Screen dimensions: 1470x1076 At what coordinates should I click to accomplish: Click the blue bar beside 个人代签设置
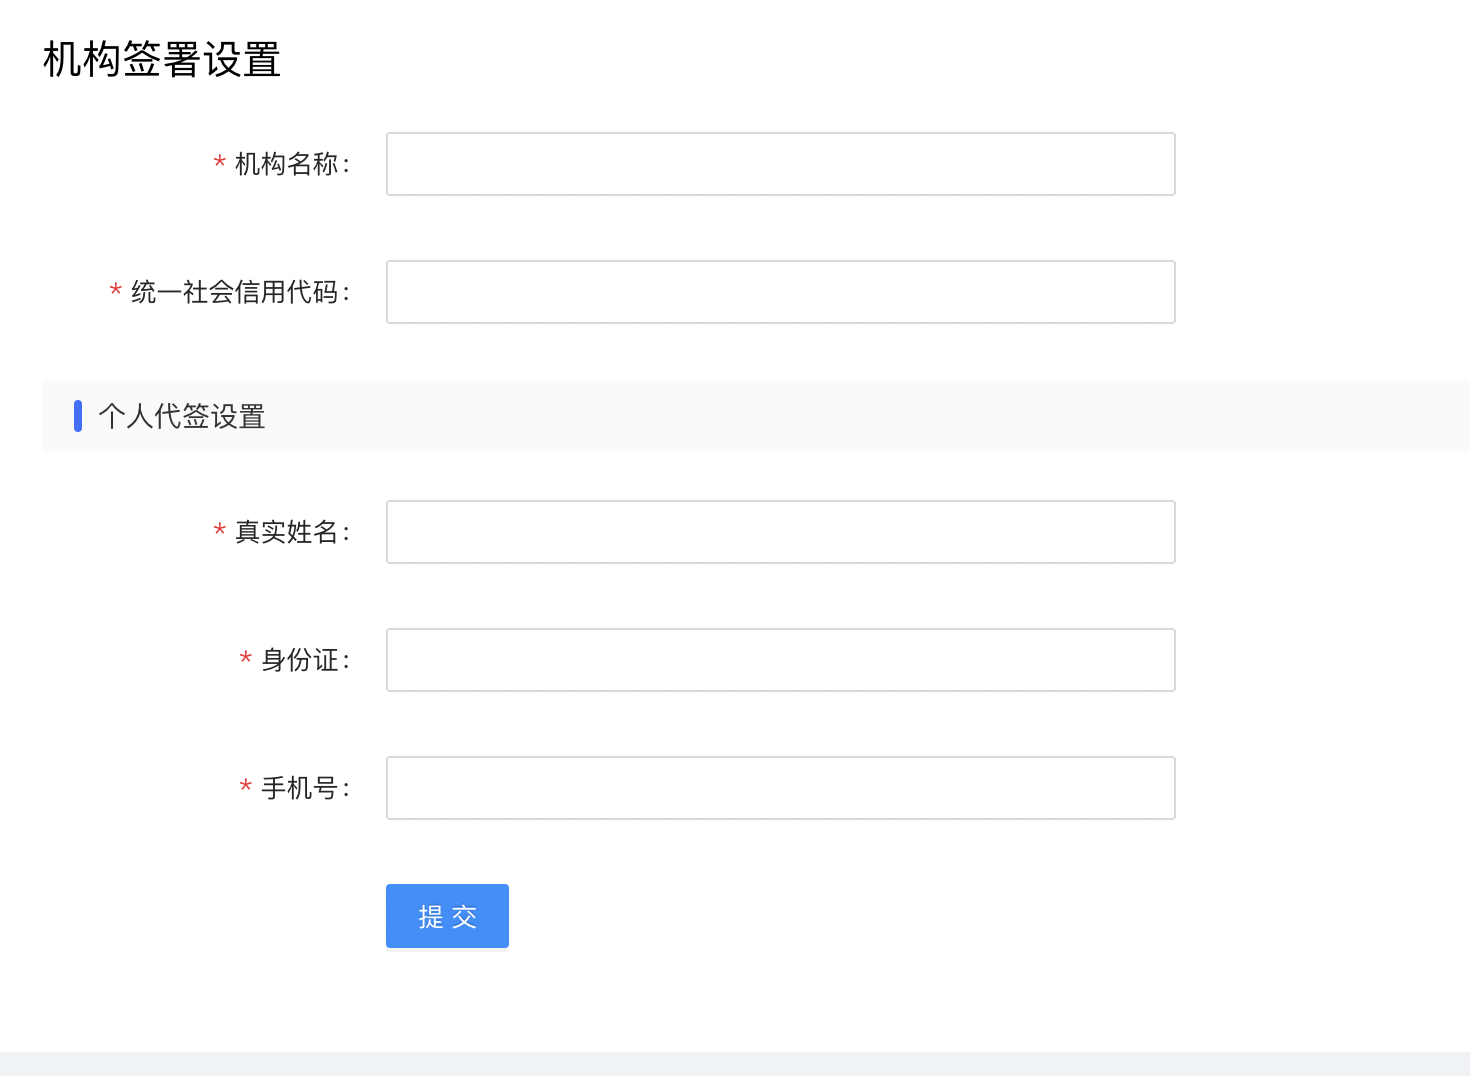coord(78,416)
